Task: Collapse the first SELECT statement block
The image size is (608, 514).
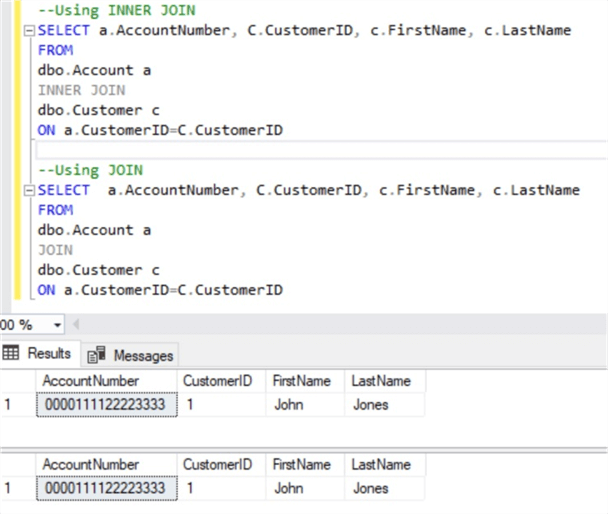Action: click(x=29, y=31)
